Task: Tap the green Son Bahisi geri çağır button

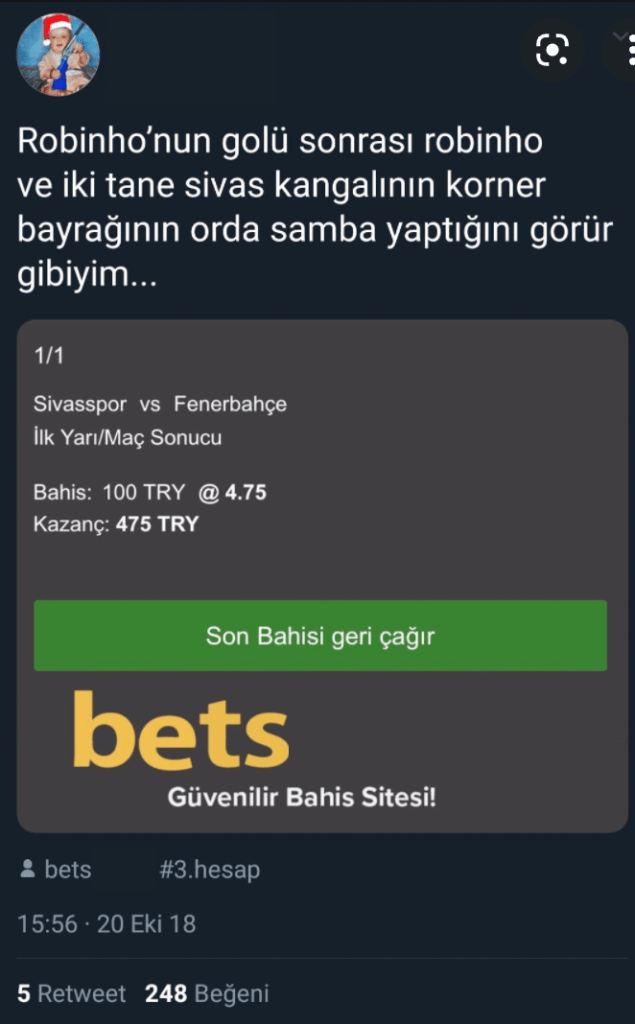Action: pyautogui.click(x=320, y=635)
